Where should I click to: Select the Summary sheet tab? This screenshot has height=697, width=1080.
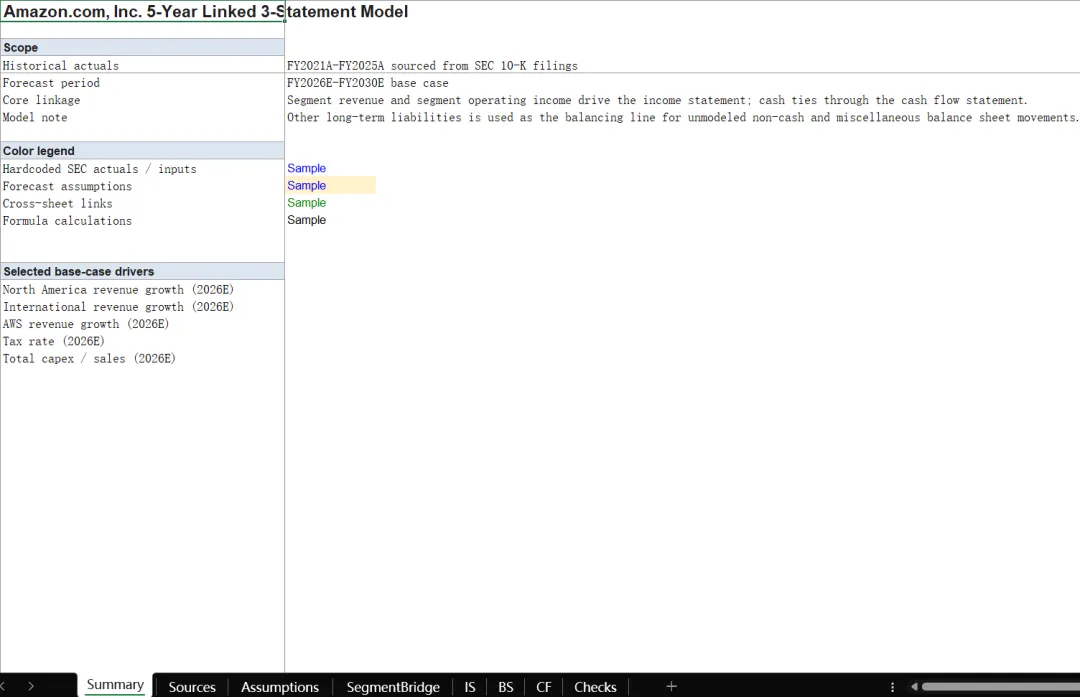(x=115, y=685)
